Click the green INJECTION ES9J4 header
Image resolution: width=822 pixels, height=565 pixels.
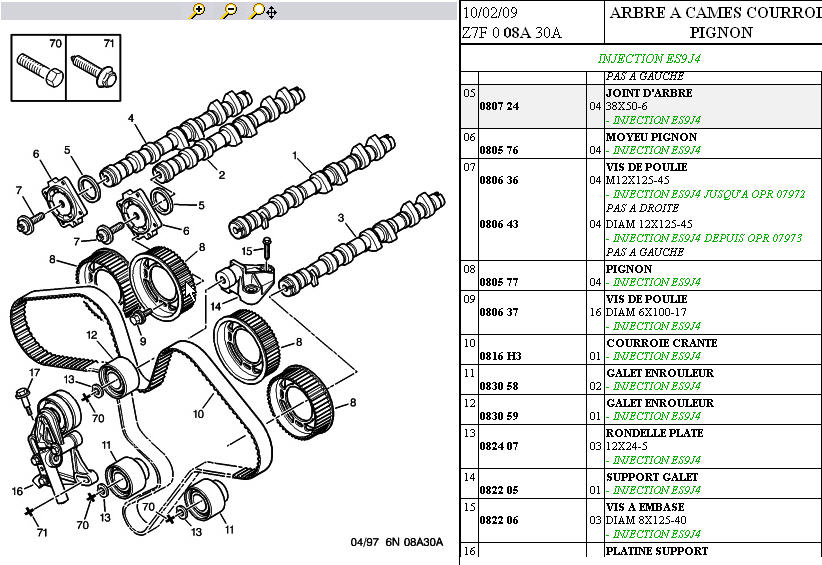(648, 59)
